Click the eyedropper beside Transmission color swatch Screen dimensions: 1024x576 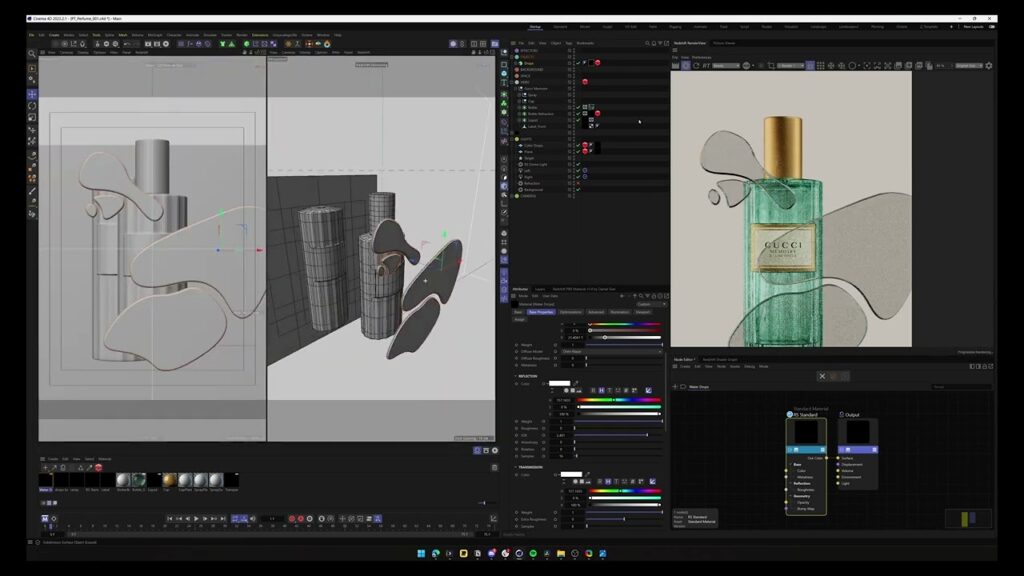pos(587,475)
